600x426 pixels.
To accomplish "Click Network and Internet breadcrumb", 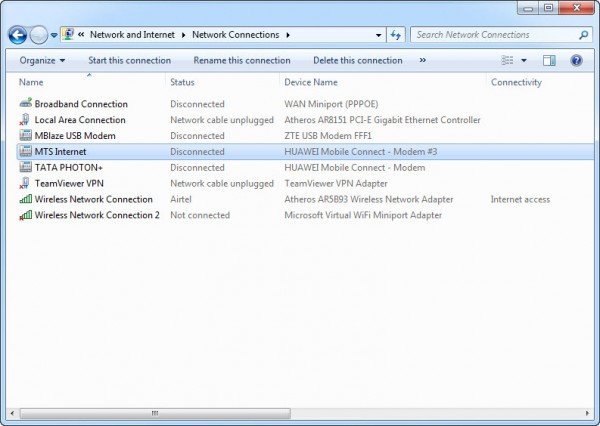I will (x=132, y=35).
